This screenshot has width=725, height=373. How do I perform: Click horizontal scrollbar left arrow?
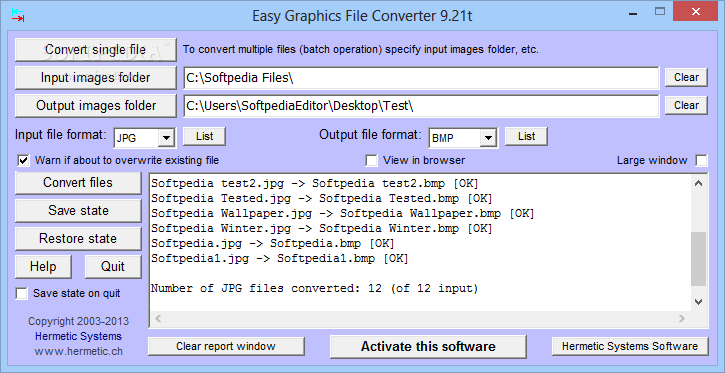pos(158,318)
